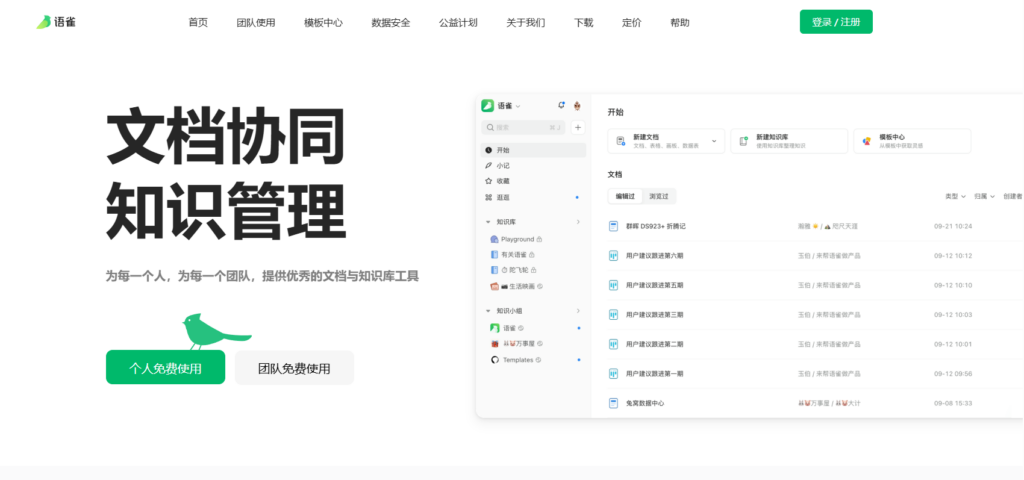This screenshot has width=1024, height=480.
Task: Click the owner text ending in 咫尺天涯
Action: pos(827,226)
